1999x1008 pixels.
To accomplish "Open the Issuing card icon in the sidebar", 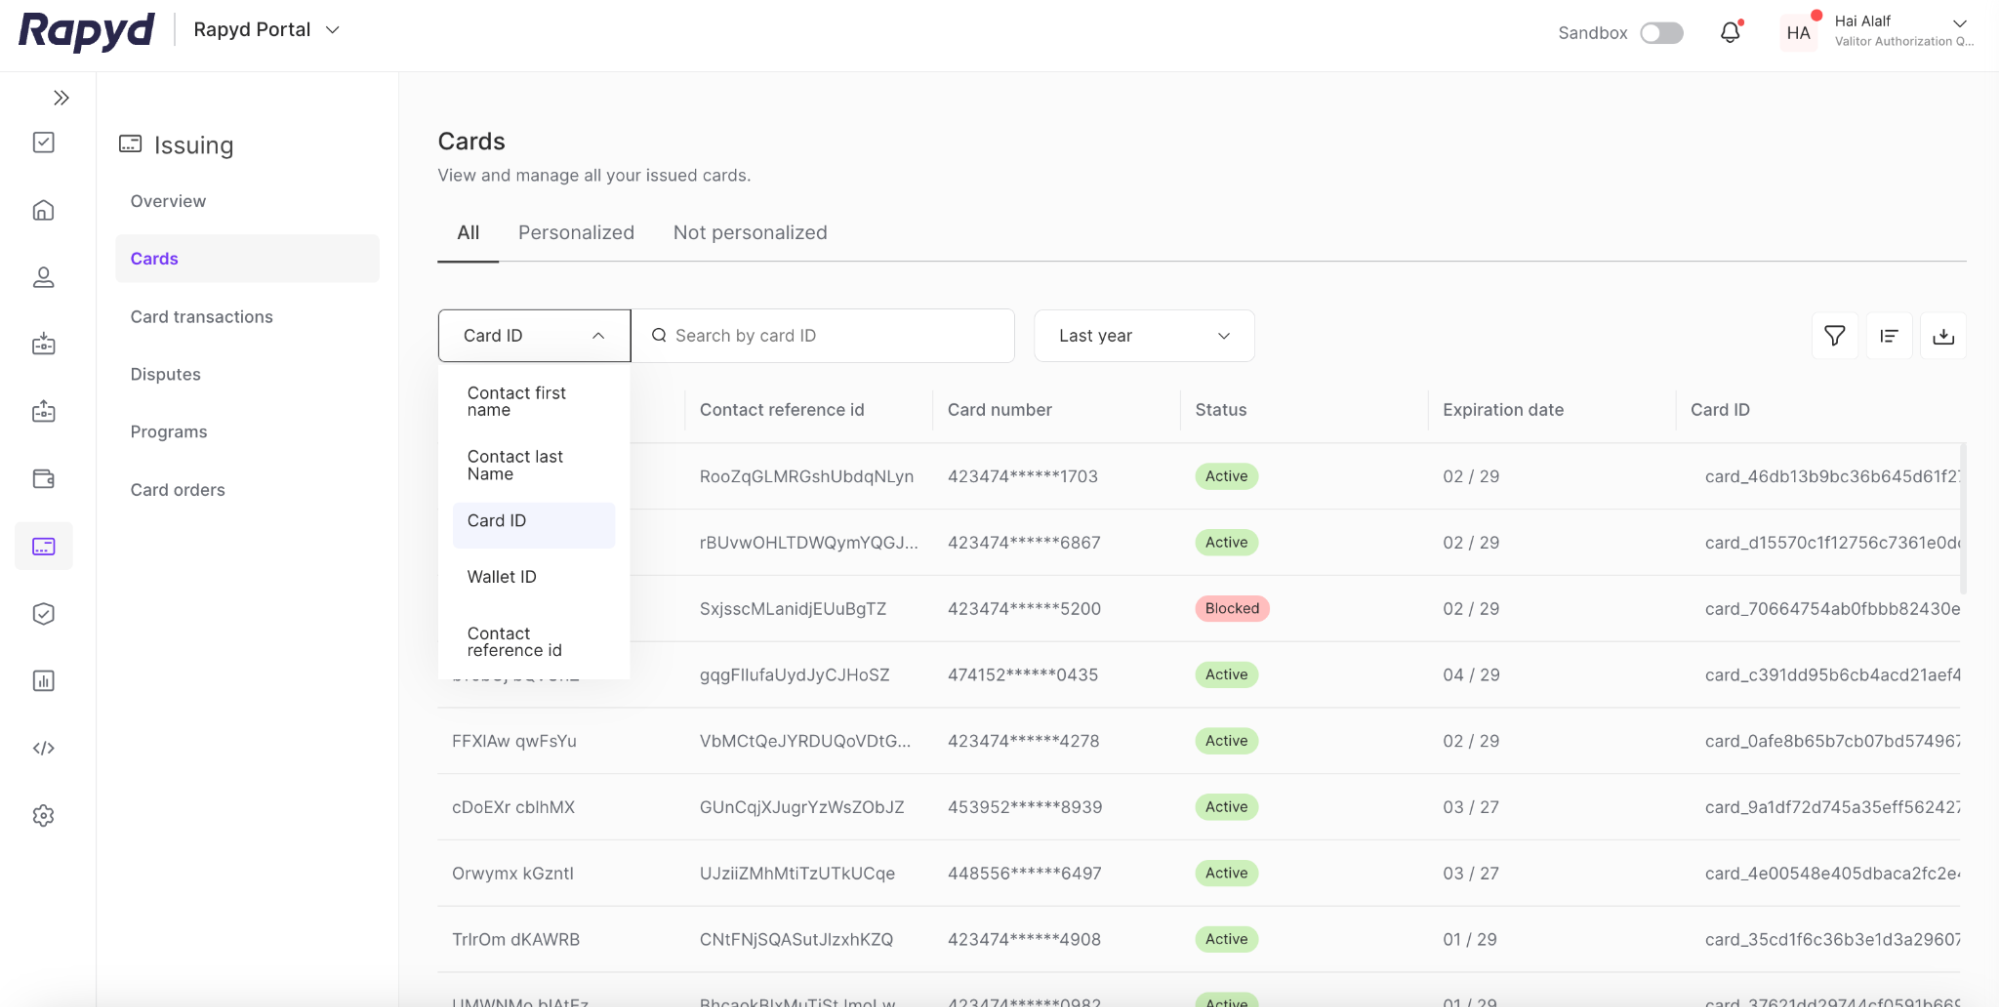I will (x=43, y=546).
